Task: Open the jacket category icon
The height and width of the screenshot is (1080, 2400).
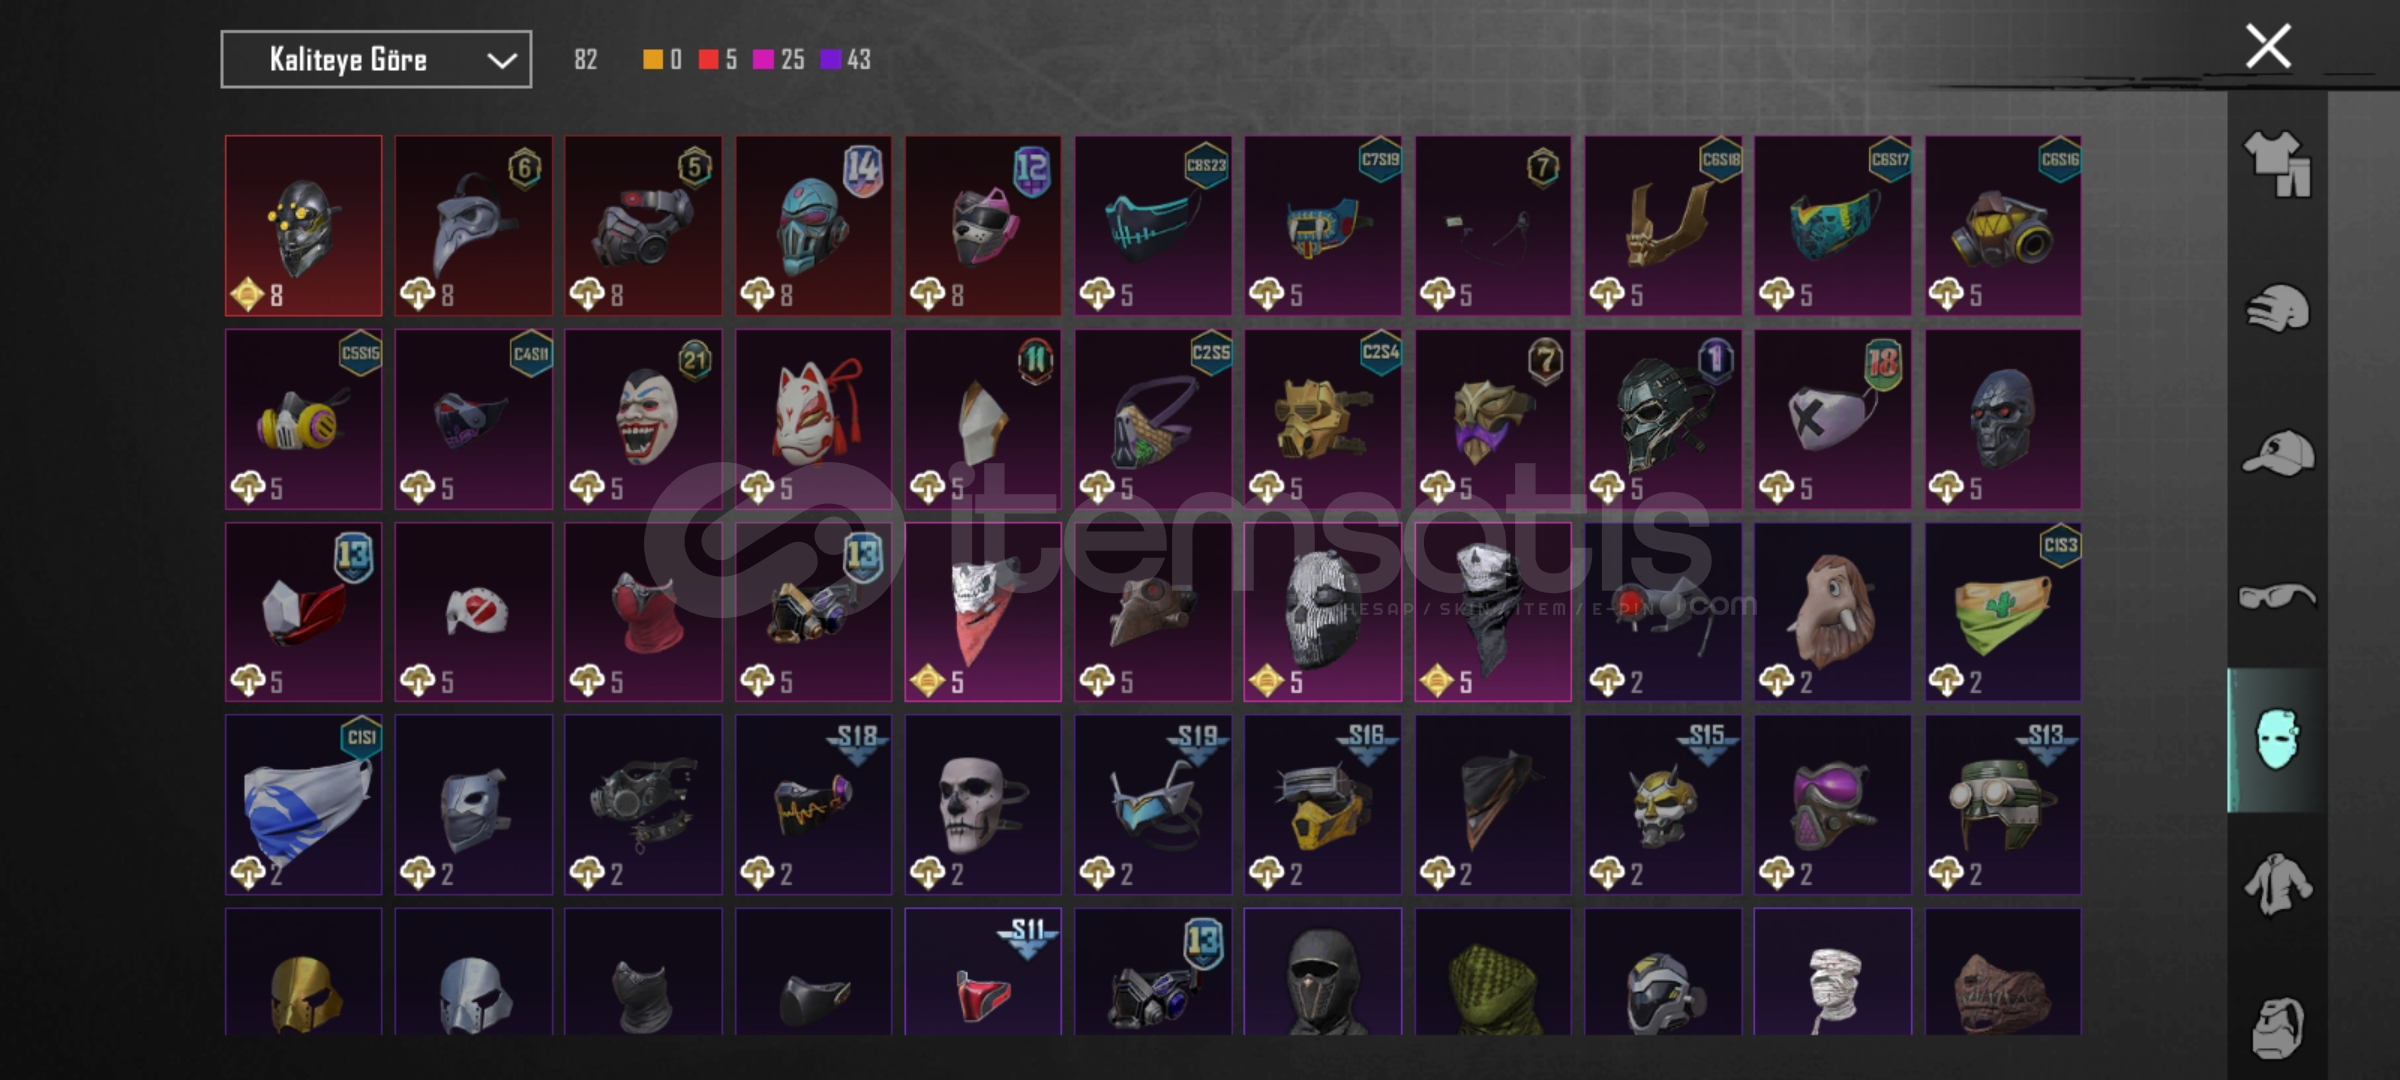Action: click(2277, 884)
